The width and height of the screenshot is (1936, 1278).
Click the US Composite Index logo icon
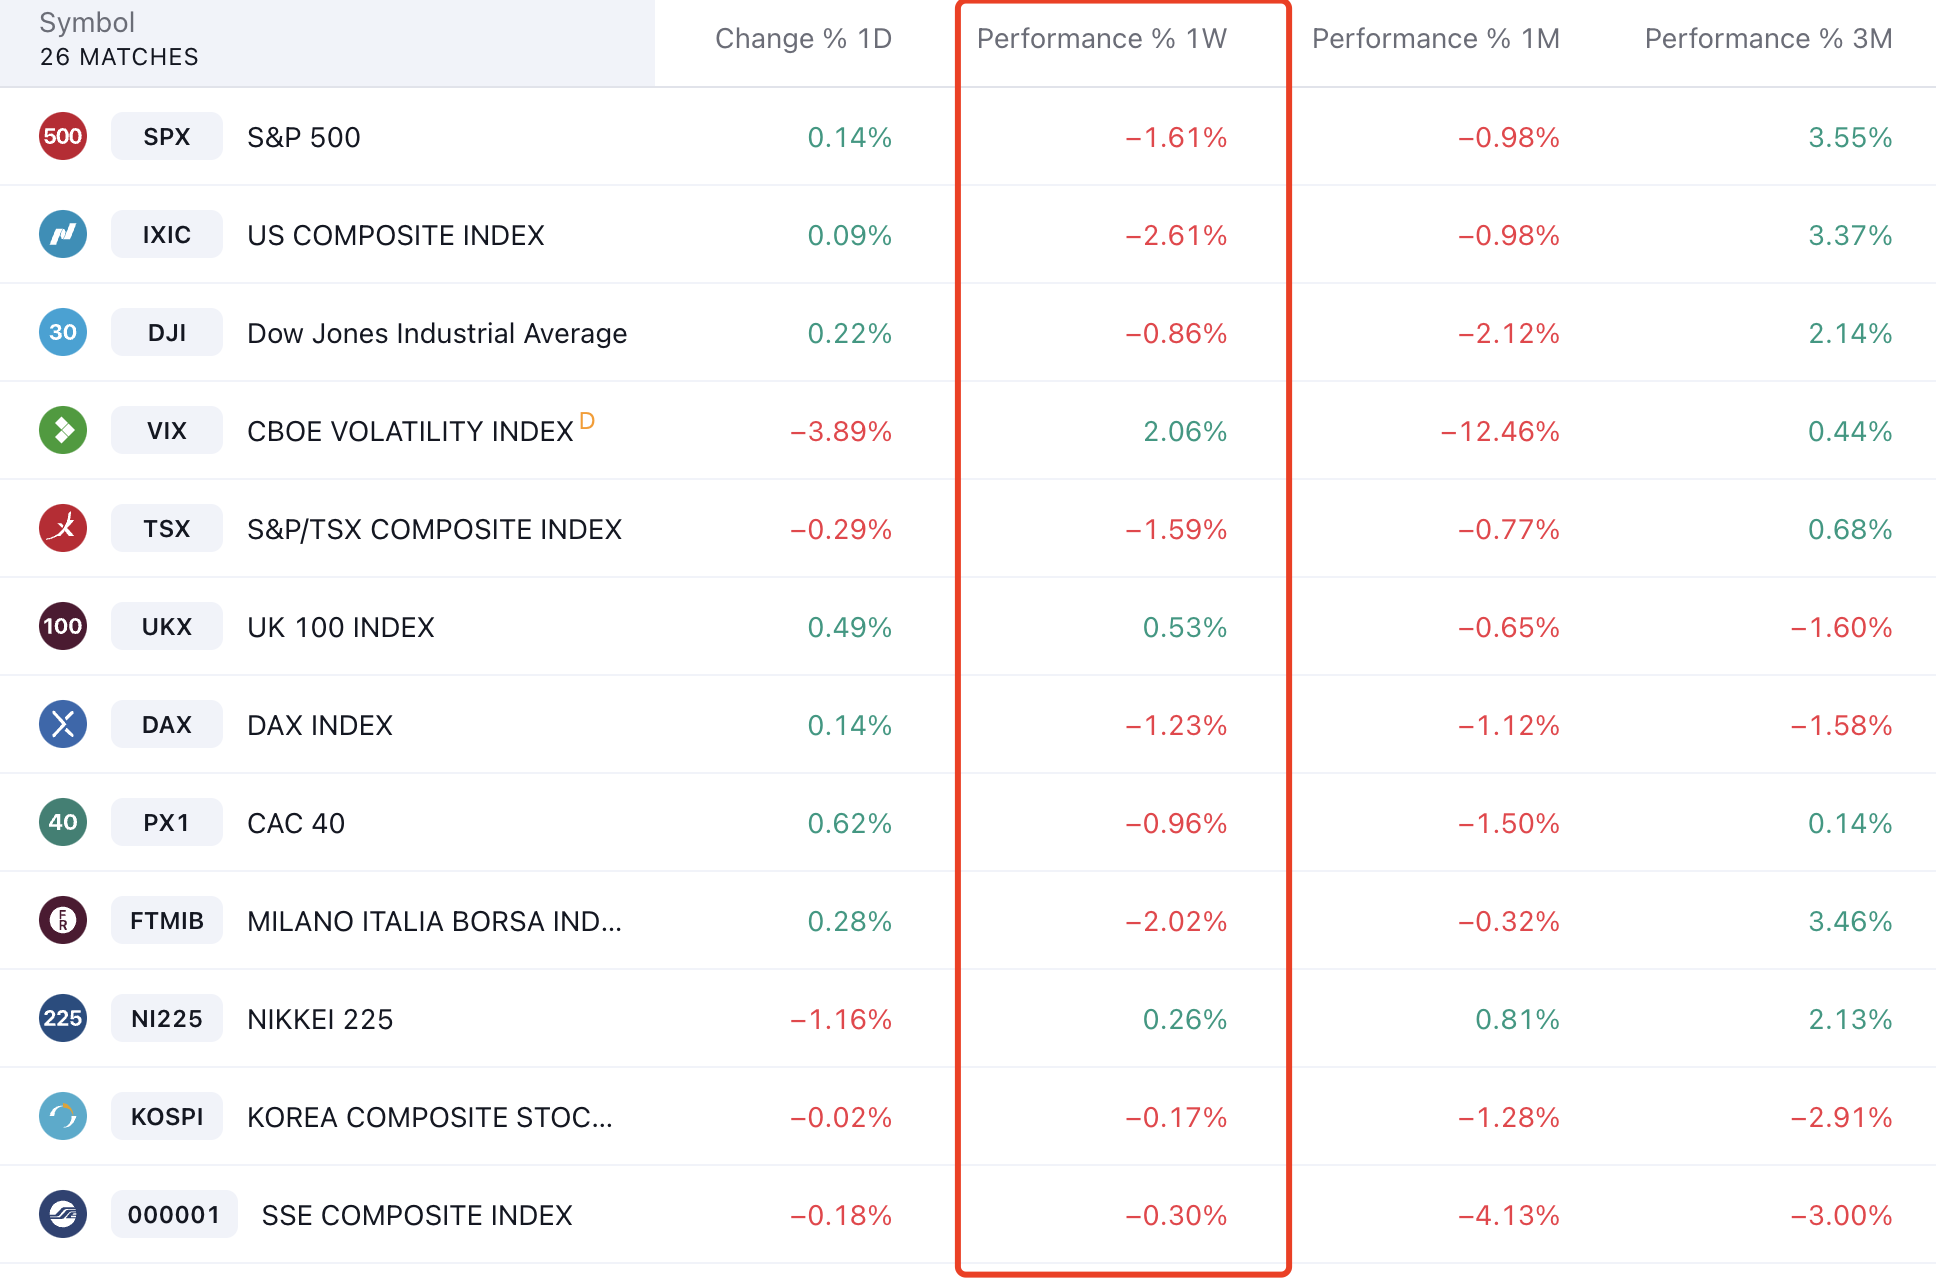[x=63, y=234]
